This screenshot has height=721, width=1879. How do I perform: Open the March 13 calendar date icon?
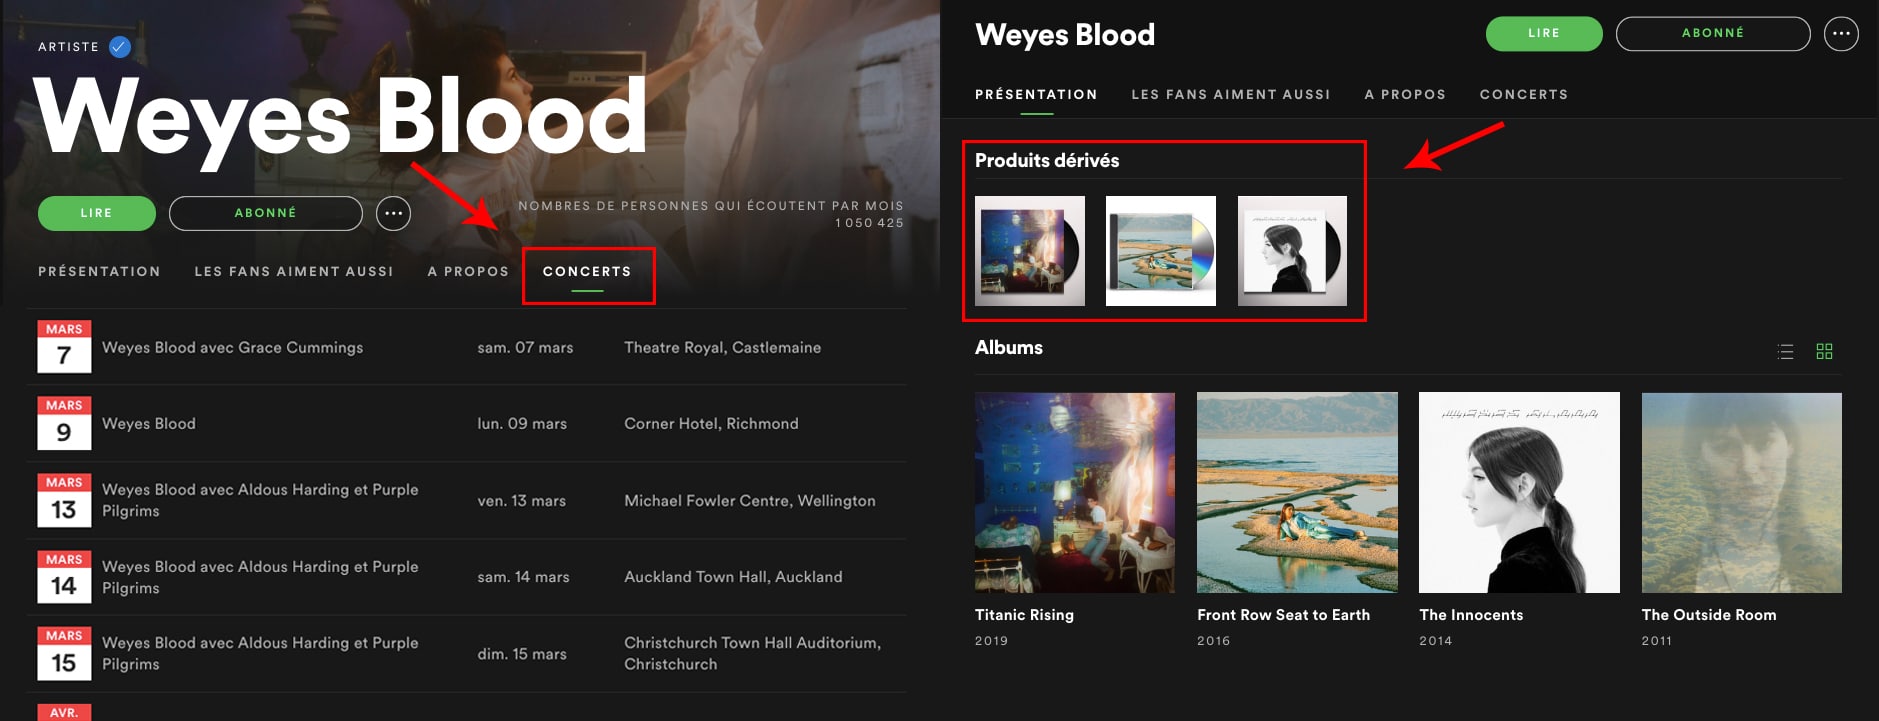pos(64,500)
